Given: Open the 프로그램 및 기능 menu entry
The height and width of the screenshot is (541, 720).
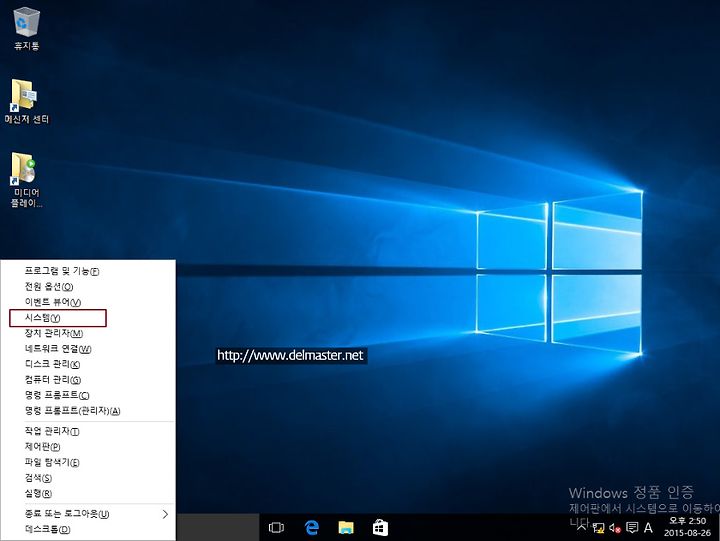Looking at the screenshot, I should [x=88, y=271].
